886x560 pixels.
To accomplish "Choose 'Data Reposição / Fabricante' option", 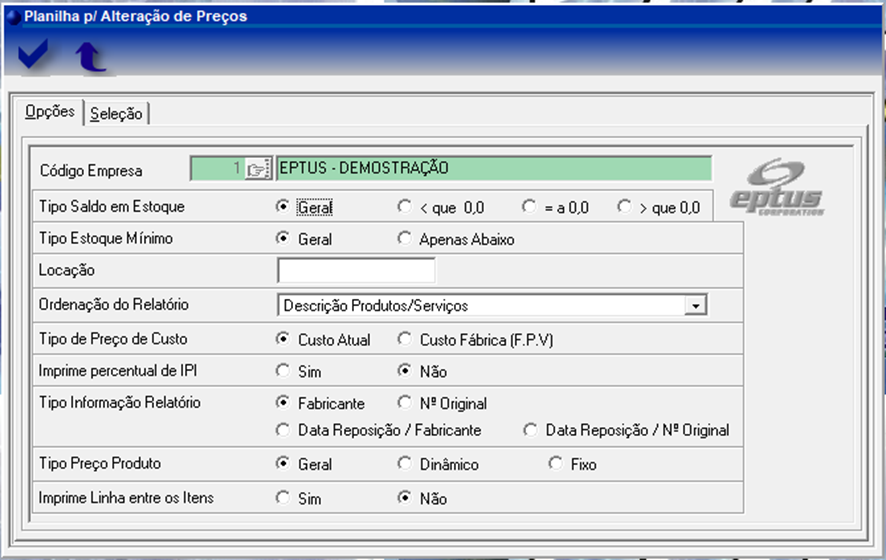I will (x=283, y=430).
